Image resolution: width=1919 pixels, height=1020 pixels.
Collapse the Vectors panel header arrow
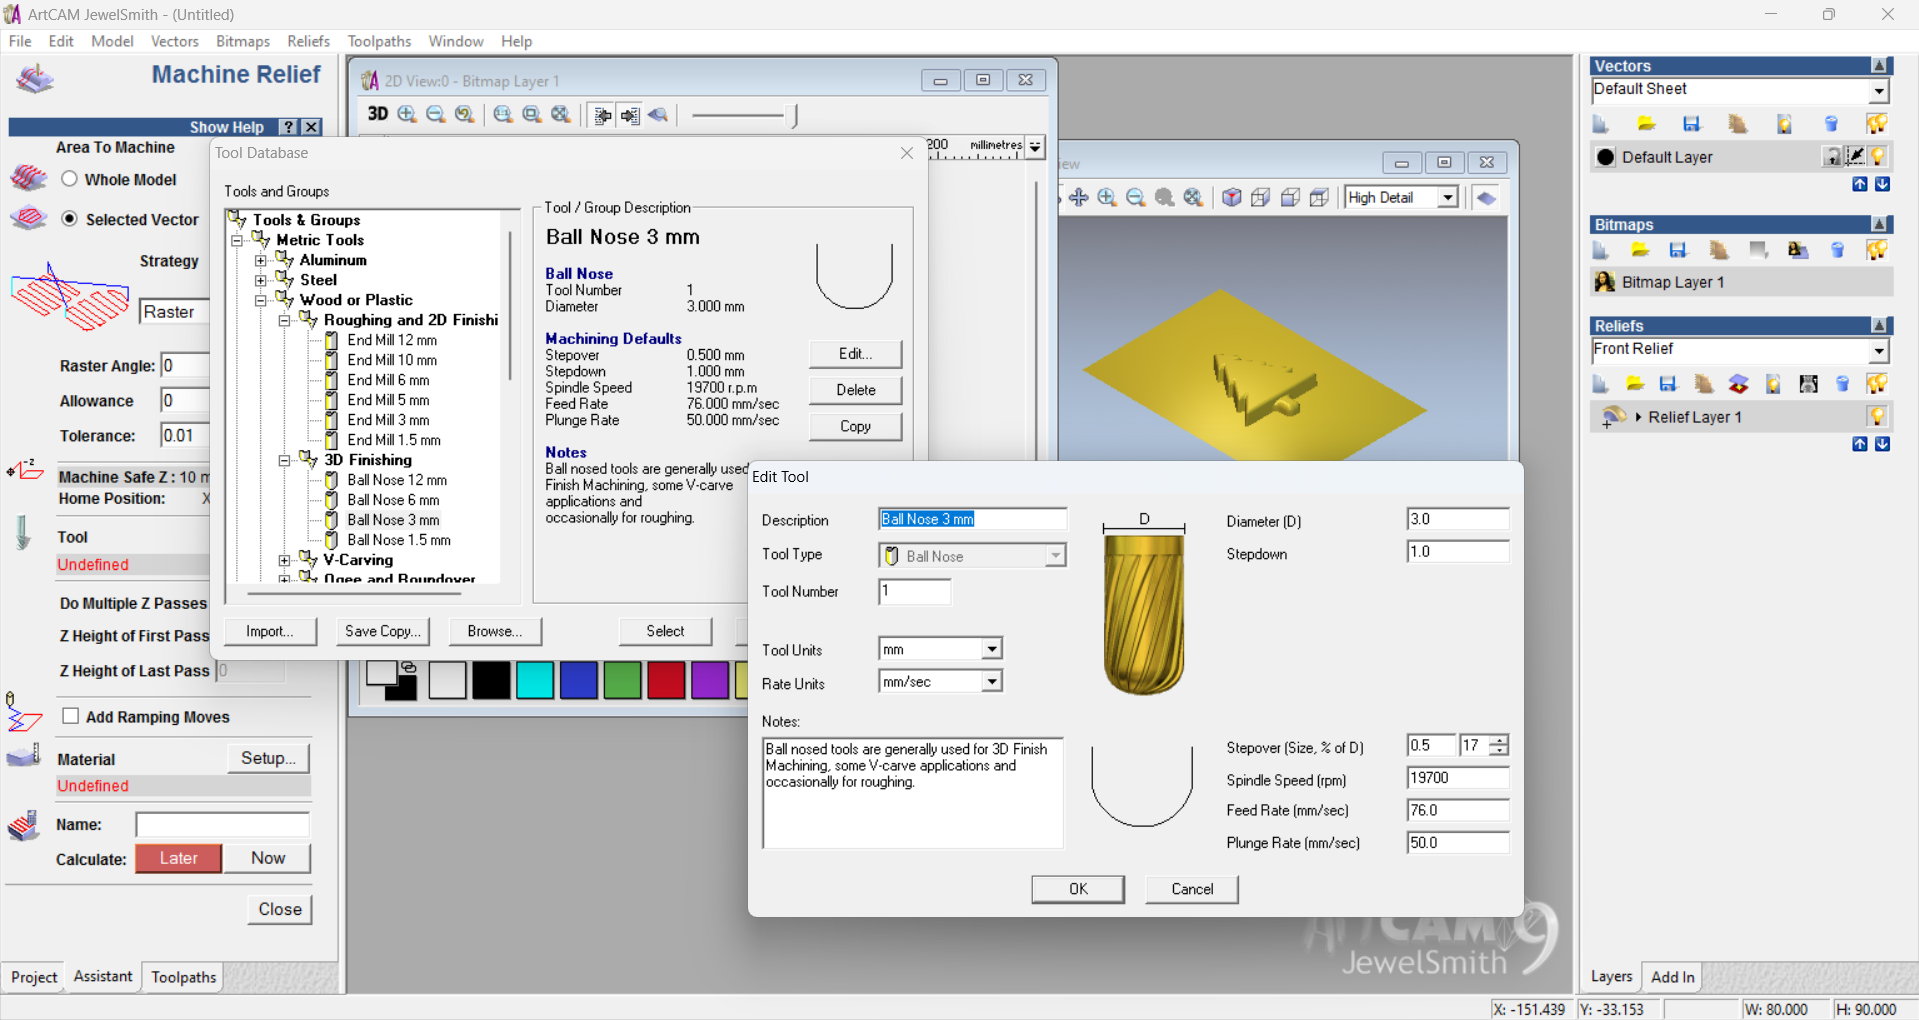point(1879,66)
